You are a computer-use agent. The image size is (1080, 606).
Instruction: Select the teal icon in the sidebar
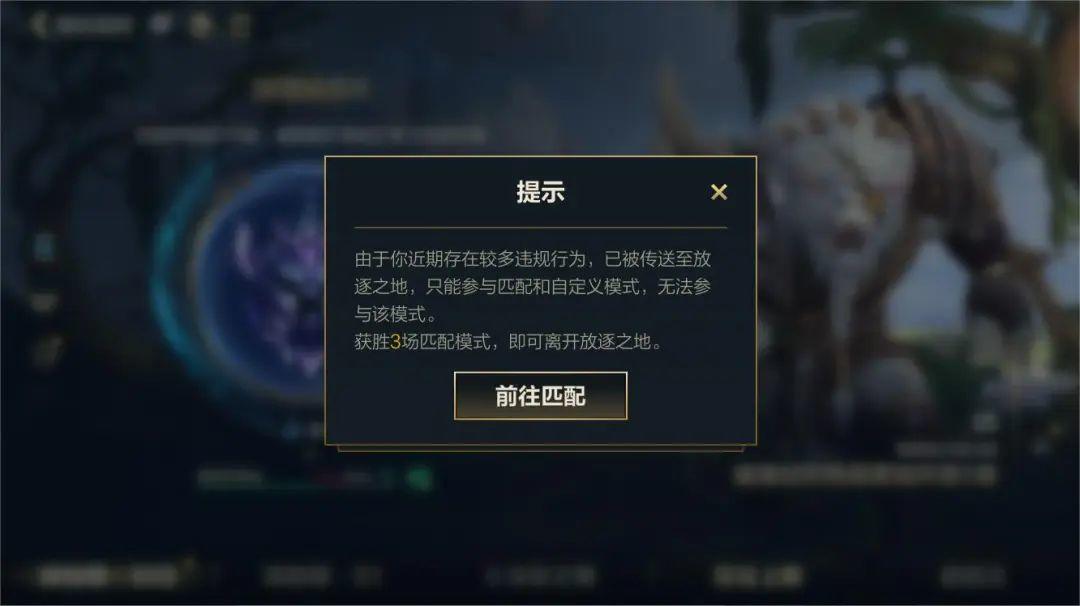tap(43, 248)
